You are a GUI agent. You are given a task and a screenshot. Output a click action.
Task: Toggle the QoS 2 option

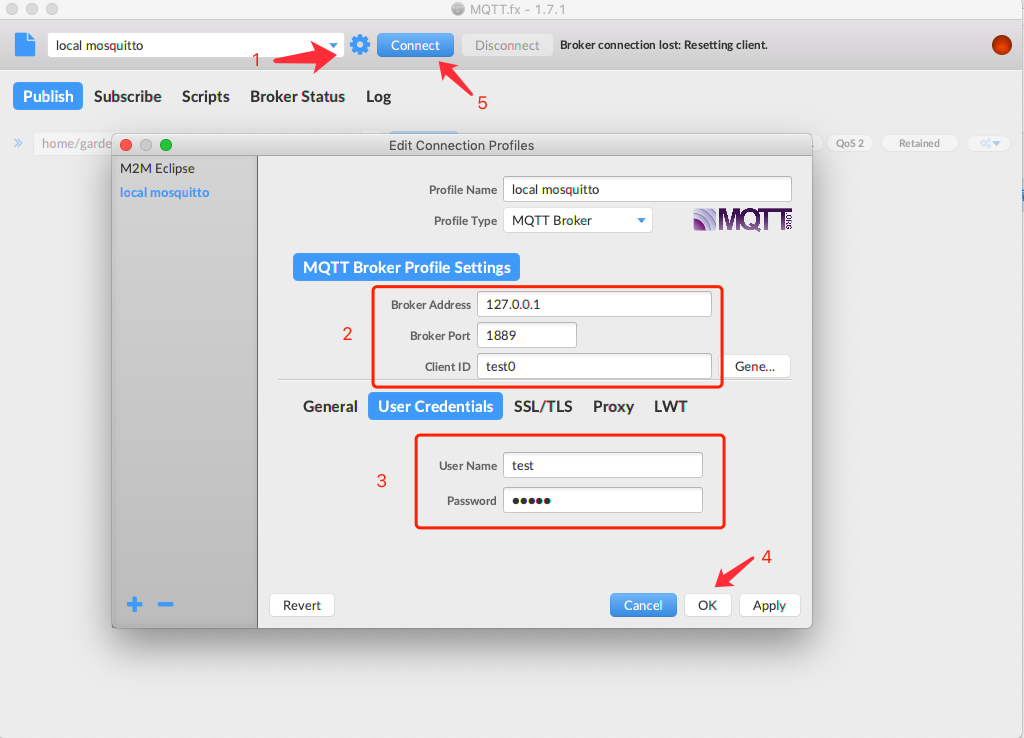click(x=849, y=142)
